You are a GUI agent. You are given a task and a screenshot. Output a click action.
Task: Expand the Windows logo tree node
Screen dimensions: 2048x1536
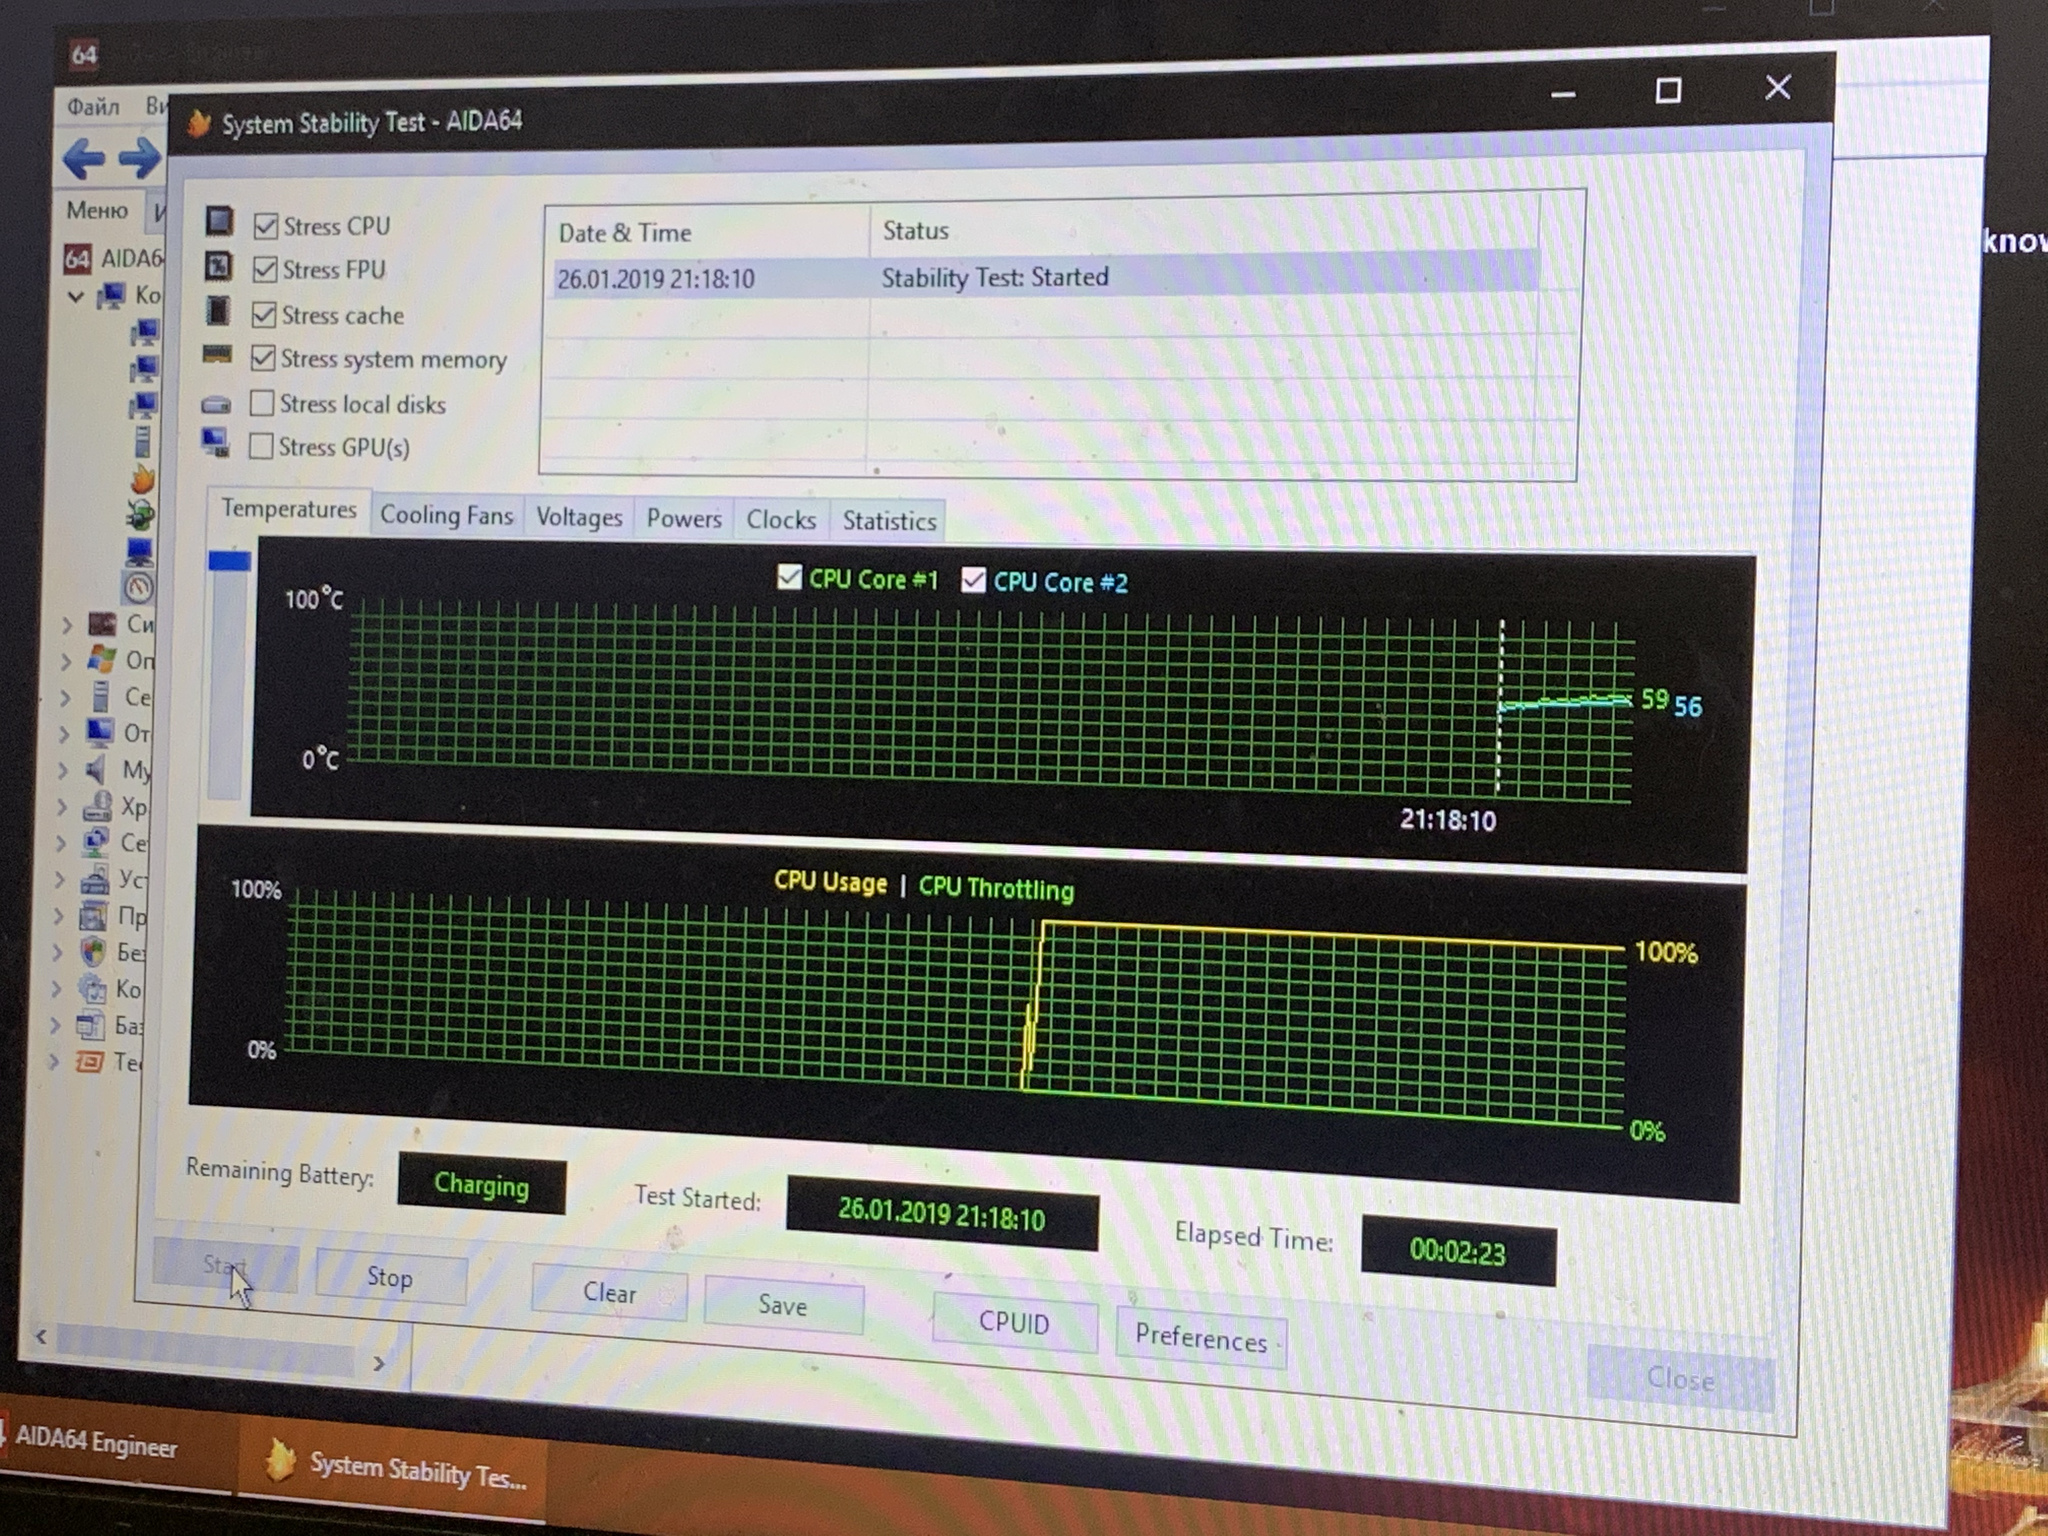(66, 661)
